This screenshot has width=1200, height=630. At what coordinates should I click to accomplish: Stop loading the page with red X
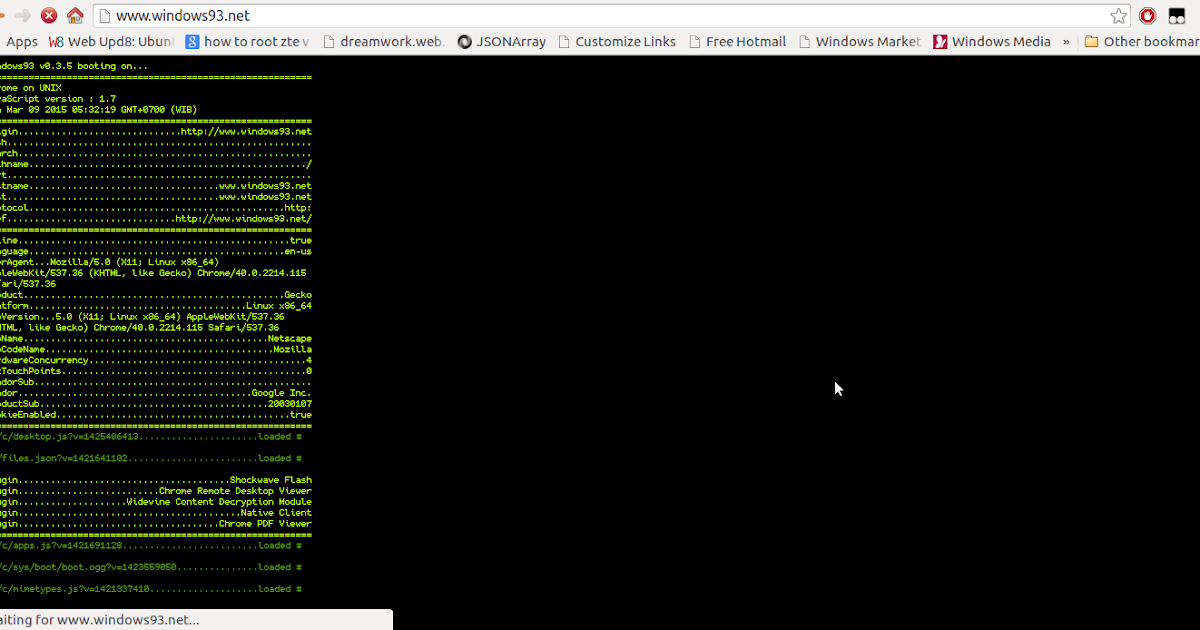[48, 16]
